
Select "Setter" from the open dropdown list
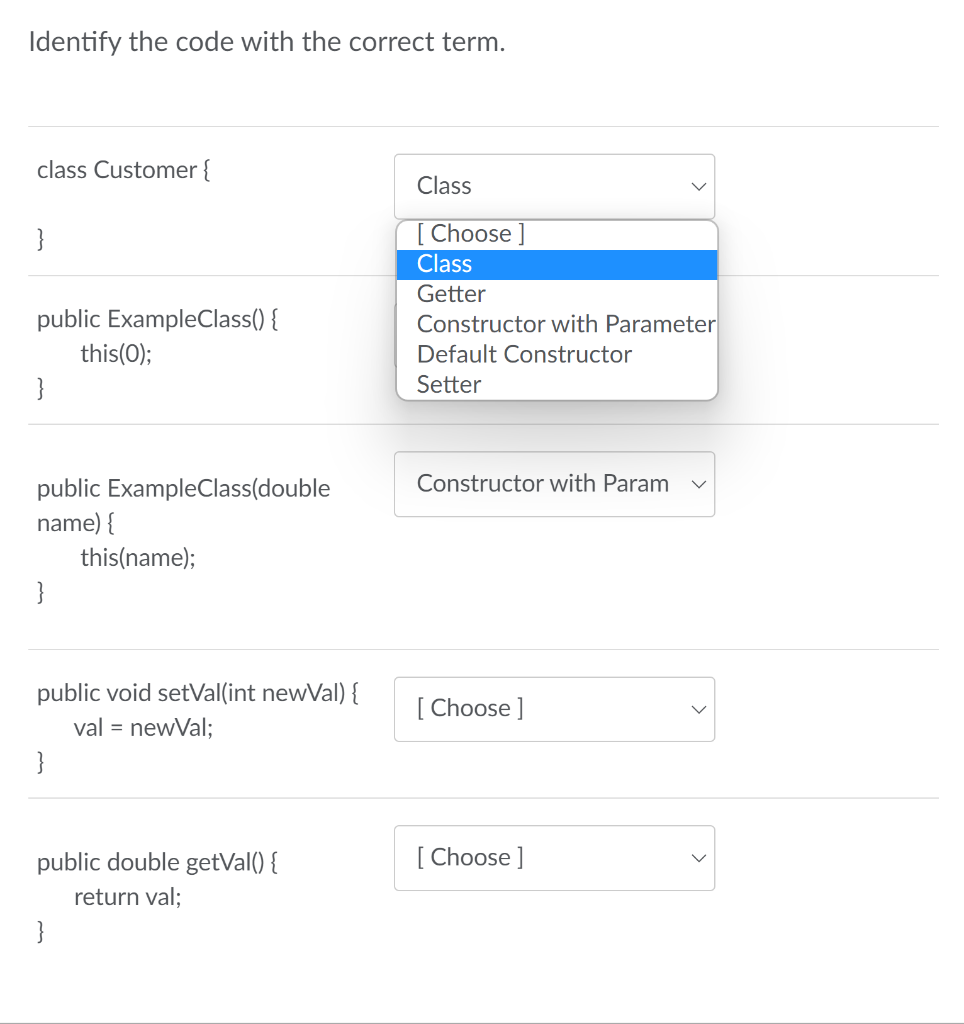(x=449, y=384)
